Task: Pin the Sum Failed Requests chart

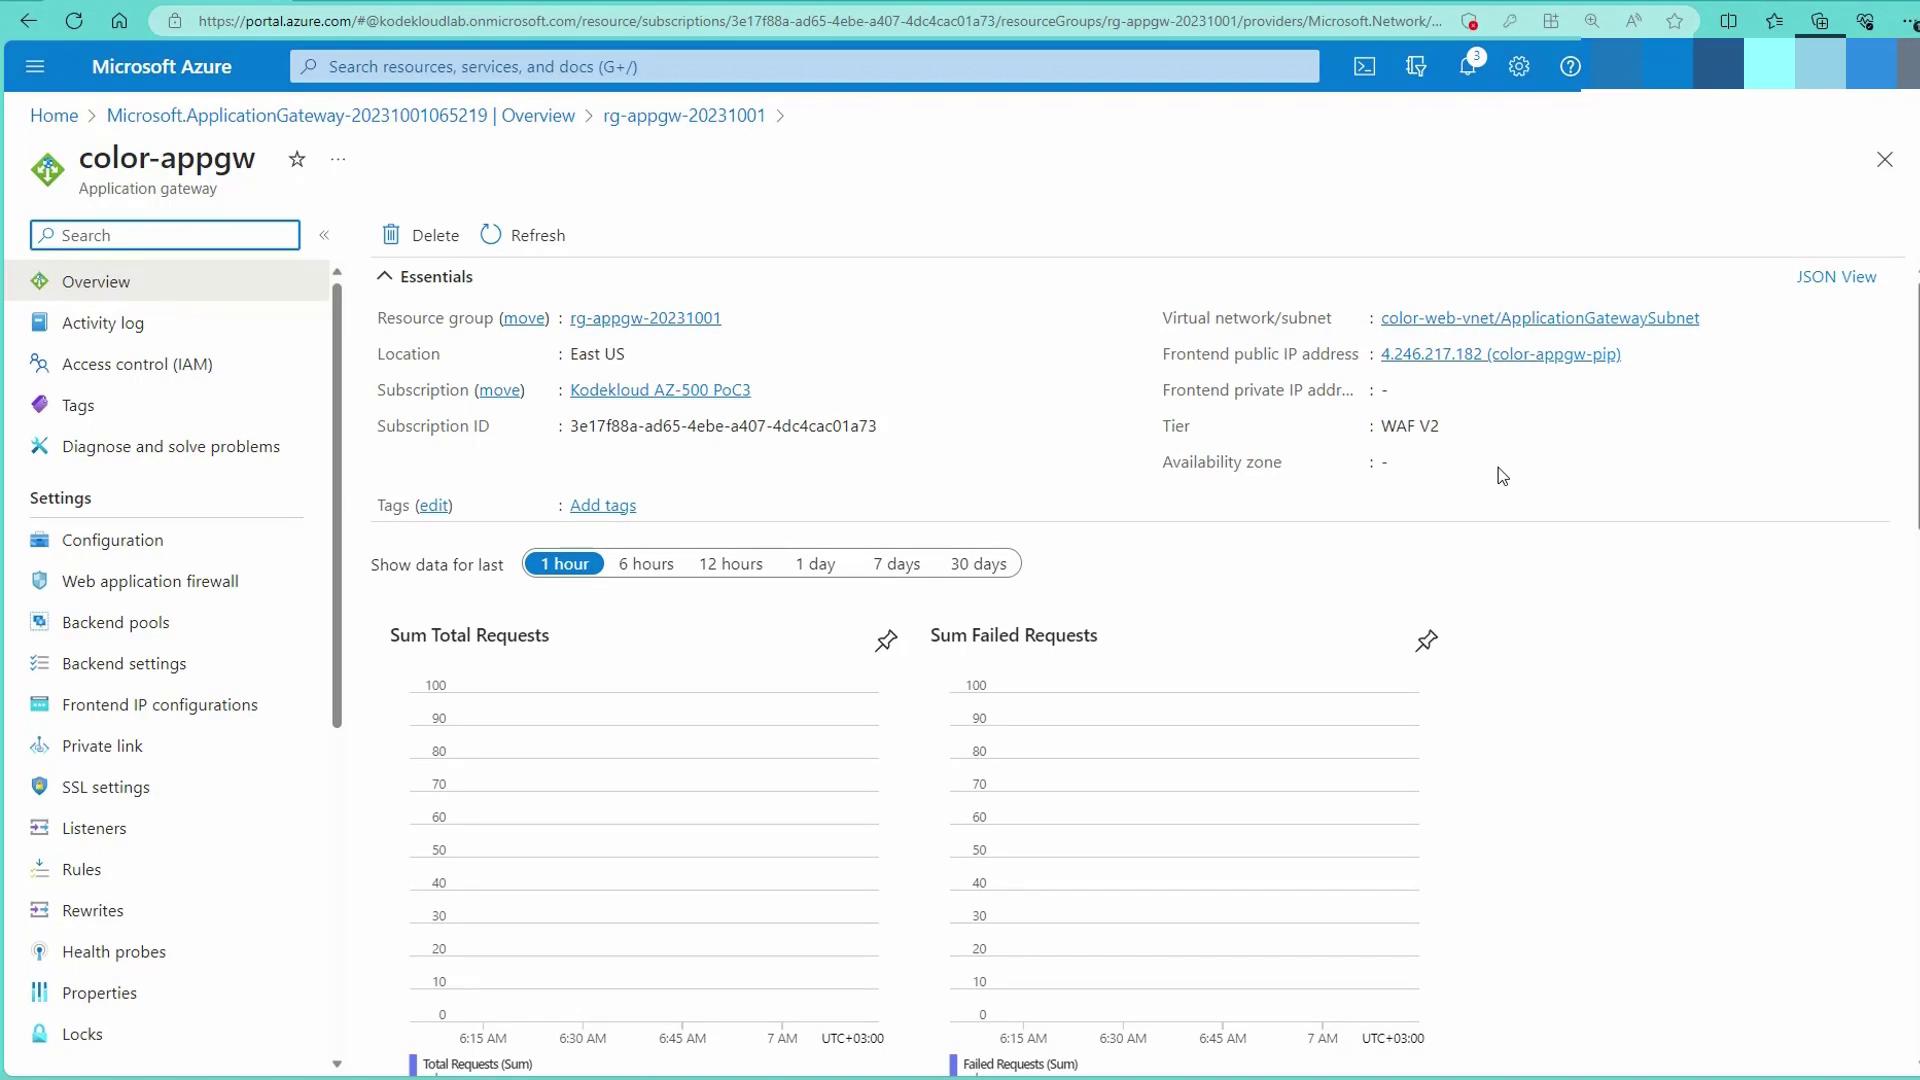Action: 1426,641
